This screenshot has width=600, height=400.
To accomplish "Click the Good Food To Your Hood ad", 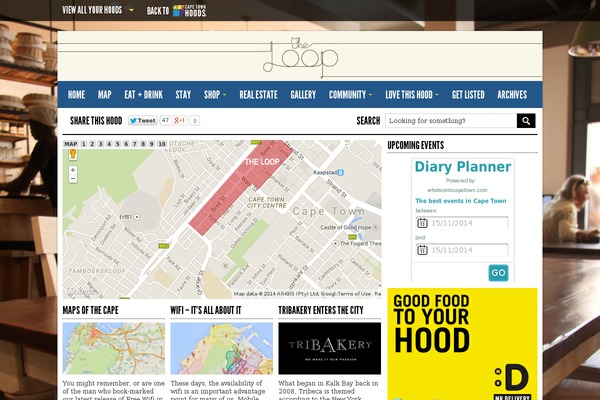I will coord(462,344).
